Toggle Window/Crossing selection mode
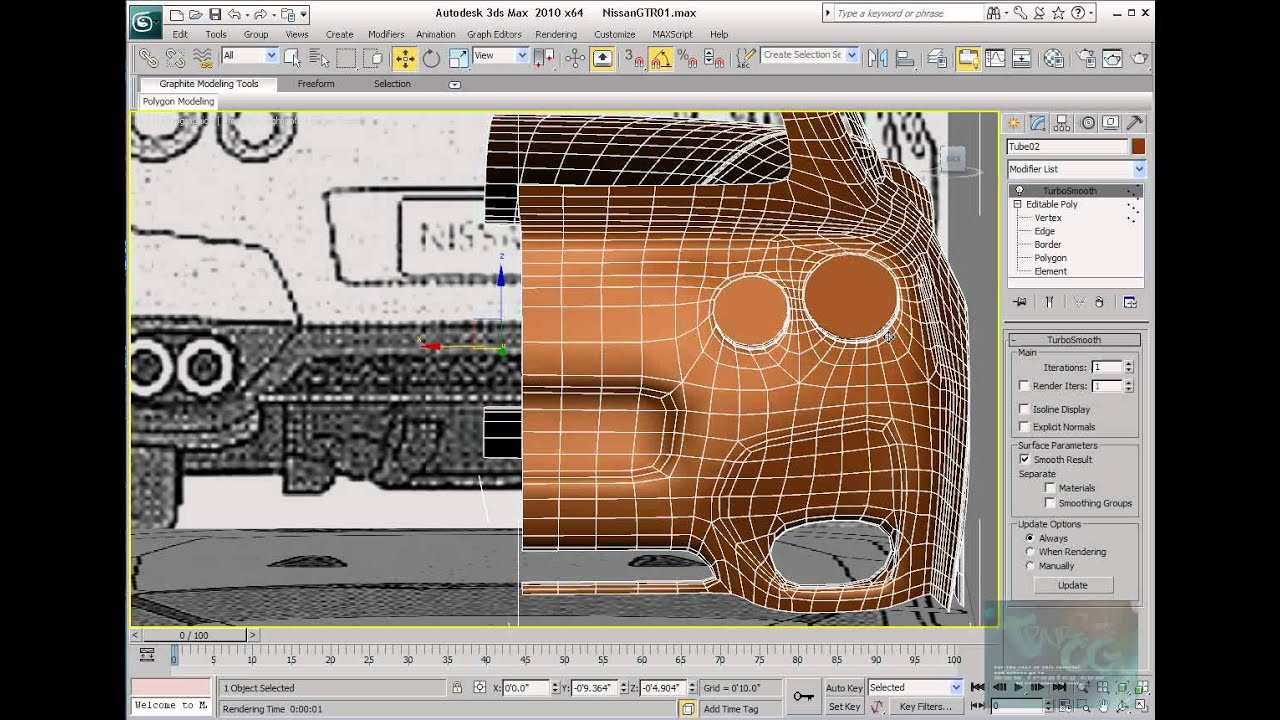The height and width of the screenshot is (720, 1280). point(373,58)
